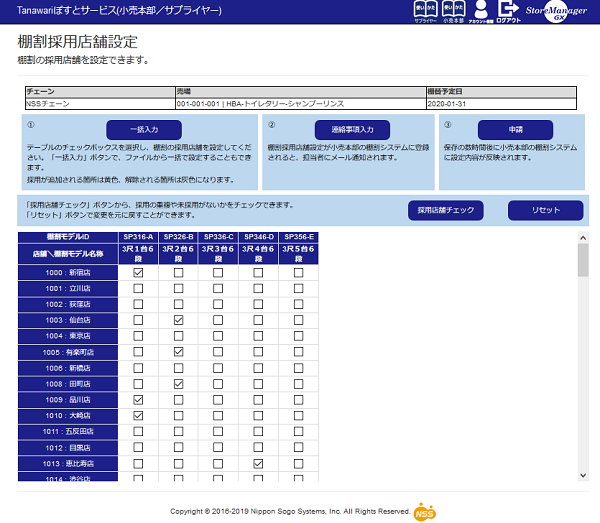Uncheck SP346-D for 1013：恵比寿店
The image size is (600, 523).
[x=258, y=464]
